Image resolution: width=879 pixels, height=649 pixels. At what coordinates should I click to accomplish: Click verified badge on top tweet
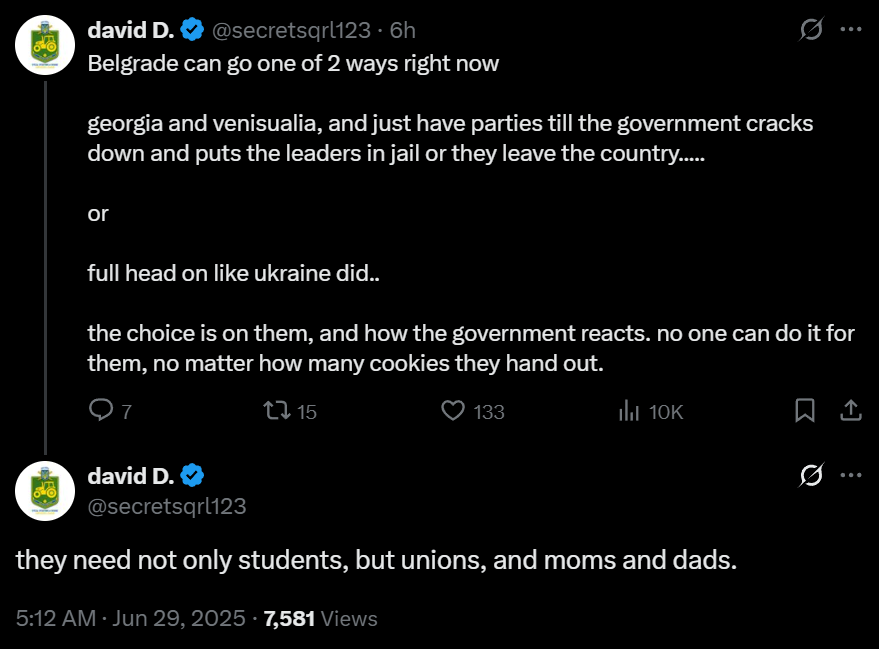point(192,30)
